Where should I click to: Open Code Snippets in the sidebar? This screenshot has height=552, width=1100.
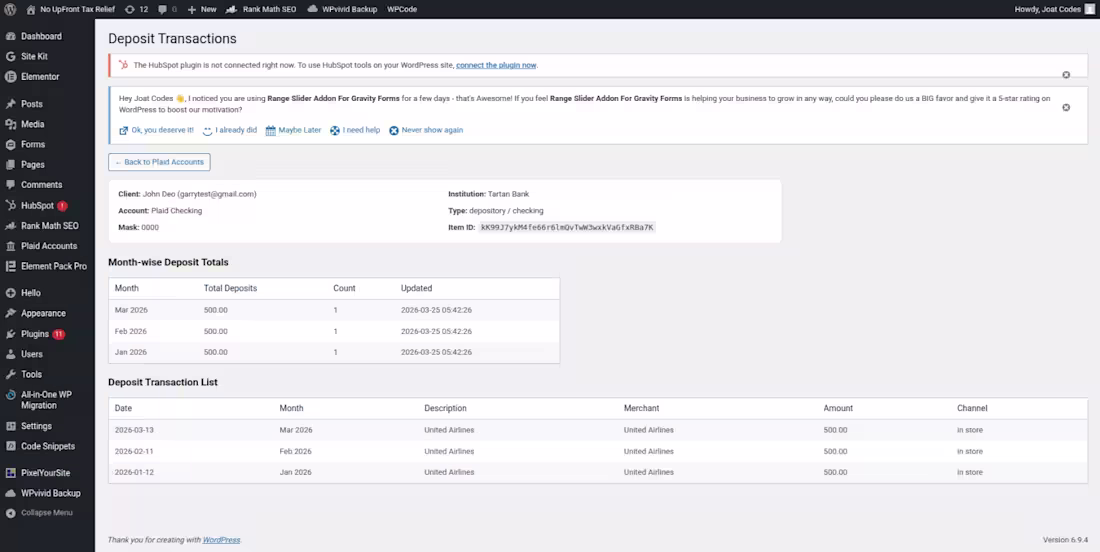pos(47,446)
